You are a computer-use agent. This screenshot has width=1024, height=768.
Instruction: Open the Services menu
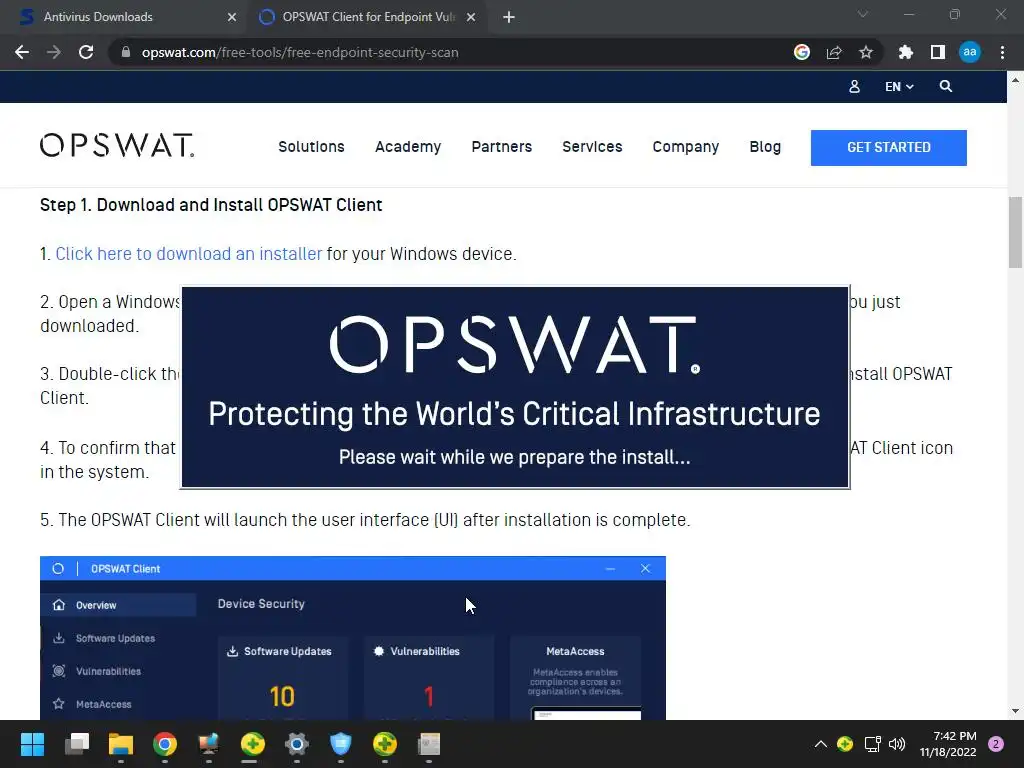pos(592,147)
